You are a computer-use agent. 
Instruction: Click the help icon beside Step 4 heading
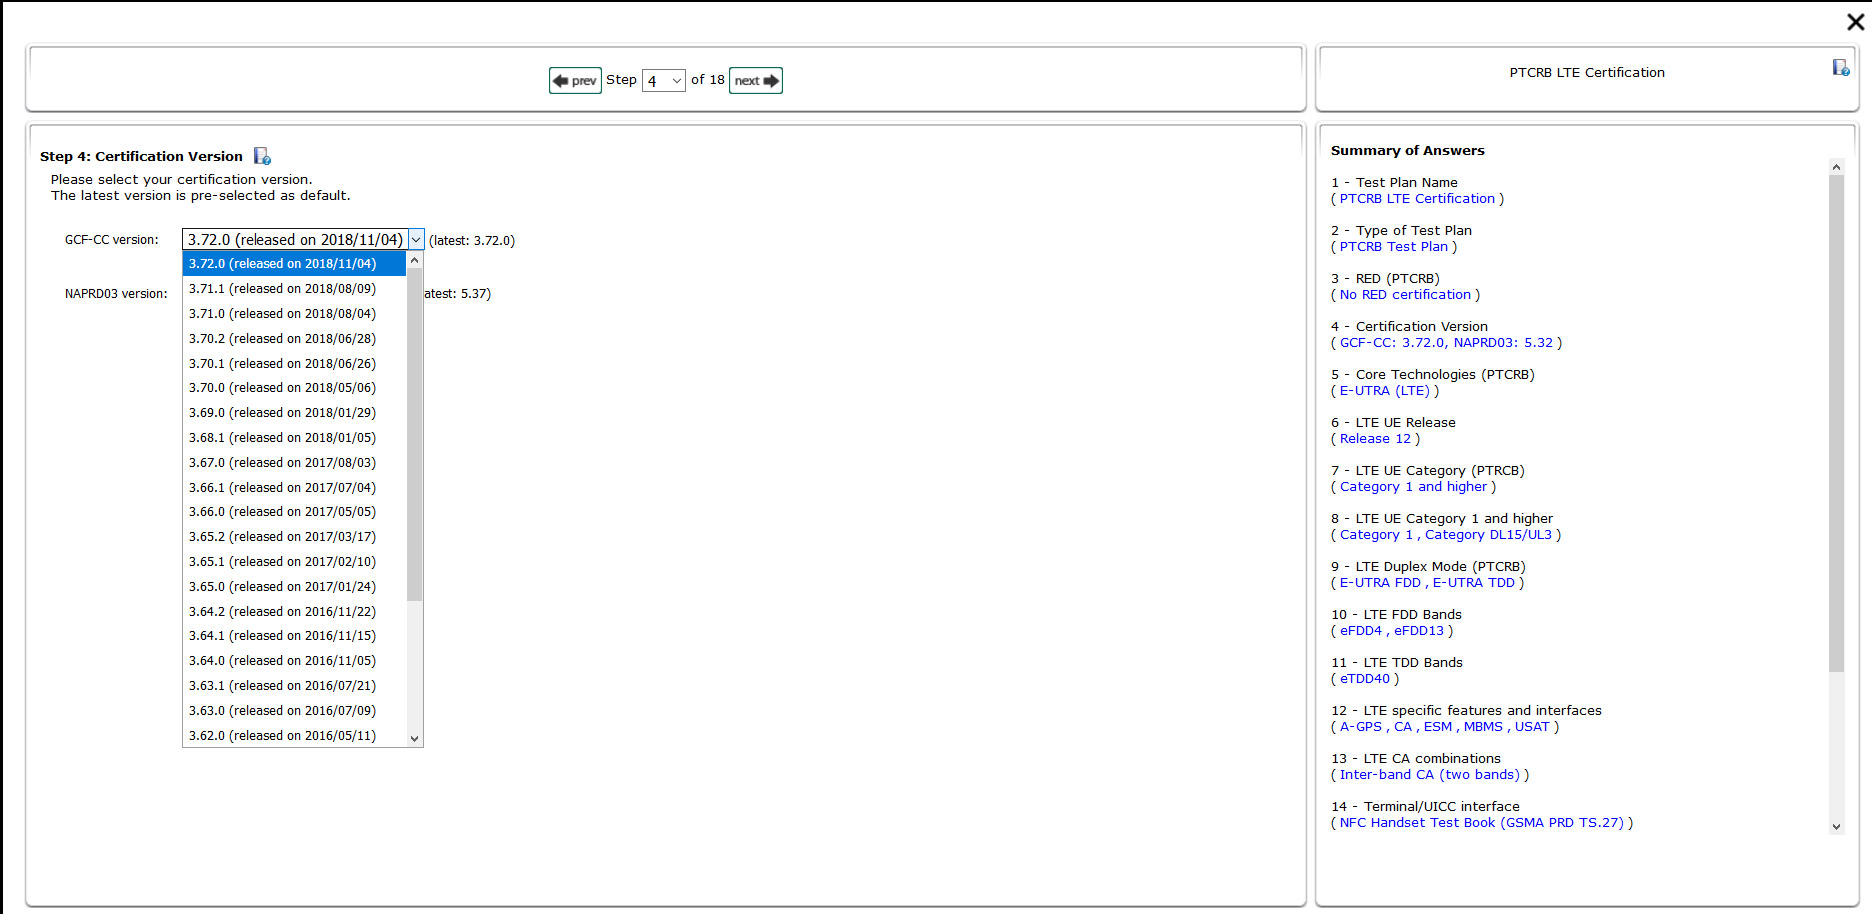262,156
